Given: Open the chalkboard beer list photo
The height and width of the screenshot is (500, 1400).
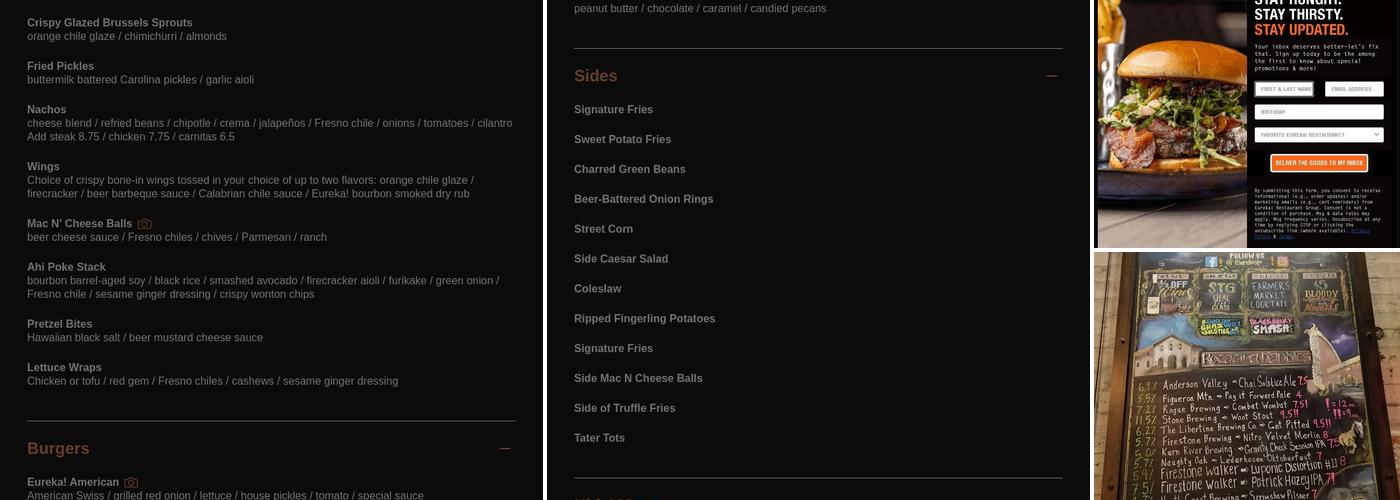Looking at the screenshot, I should [x=1246, y=376].
